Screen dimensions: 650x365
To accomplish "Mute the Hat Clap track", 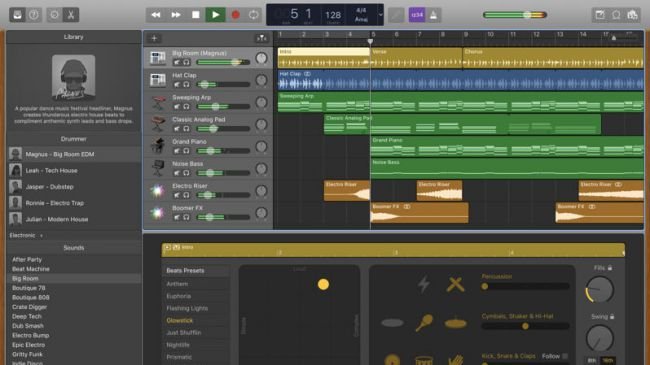I will (x=177, y=84).
